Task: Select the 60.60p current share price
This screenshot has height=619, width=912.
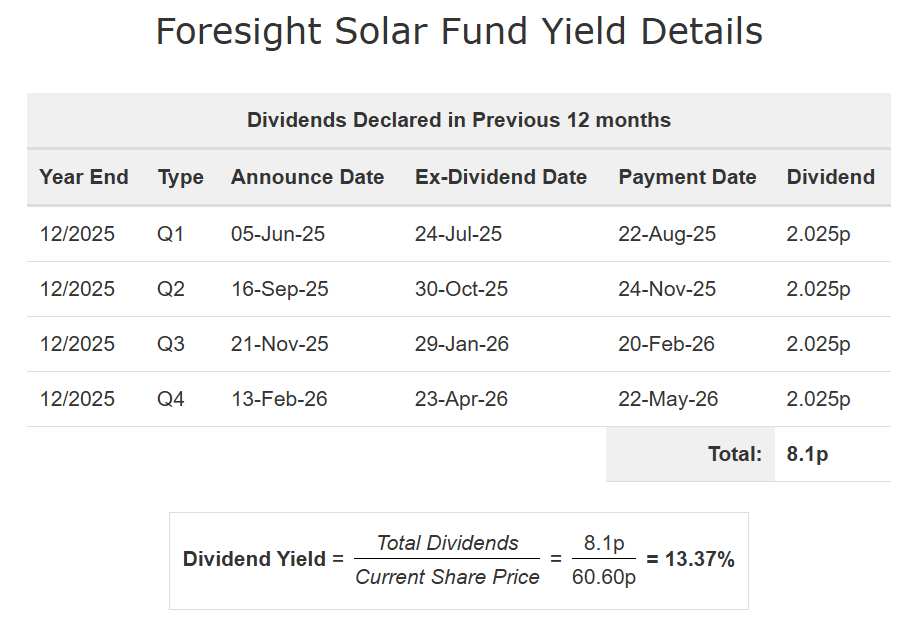Action: 604,577
